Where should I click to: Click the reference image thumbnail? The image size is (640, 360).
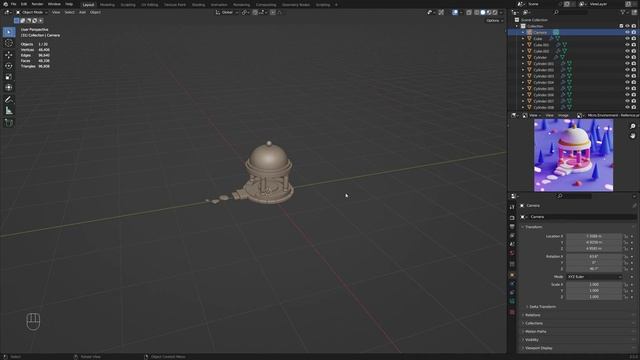click(x=573, y=155)
